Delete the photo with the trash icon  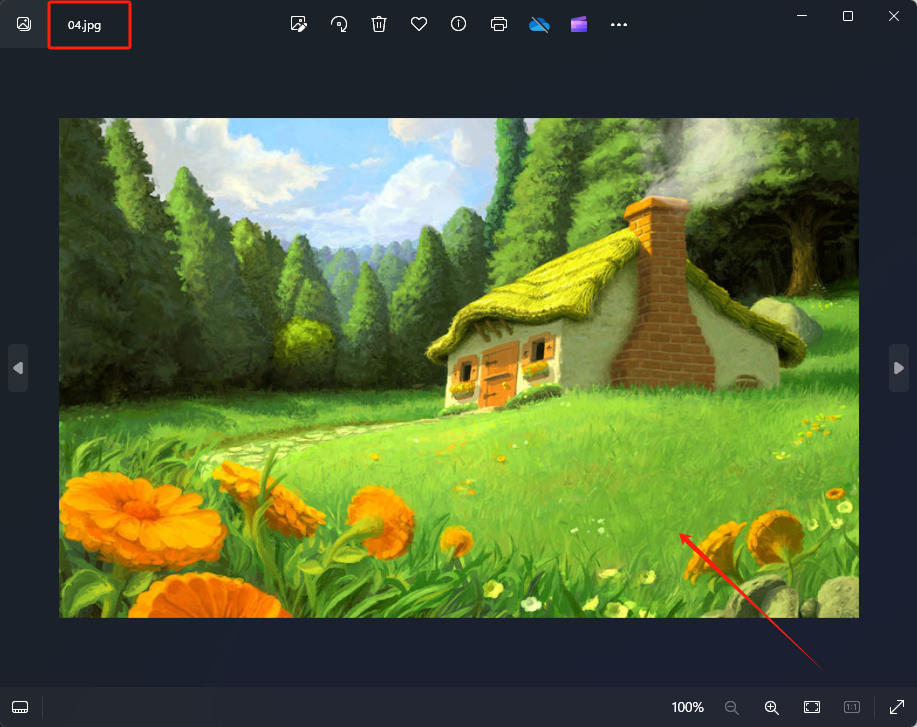click(x=379, y=24)
